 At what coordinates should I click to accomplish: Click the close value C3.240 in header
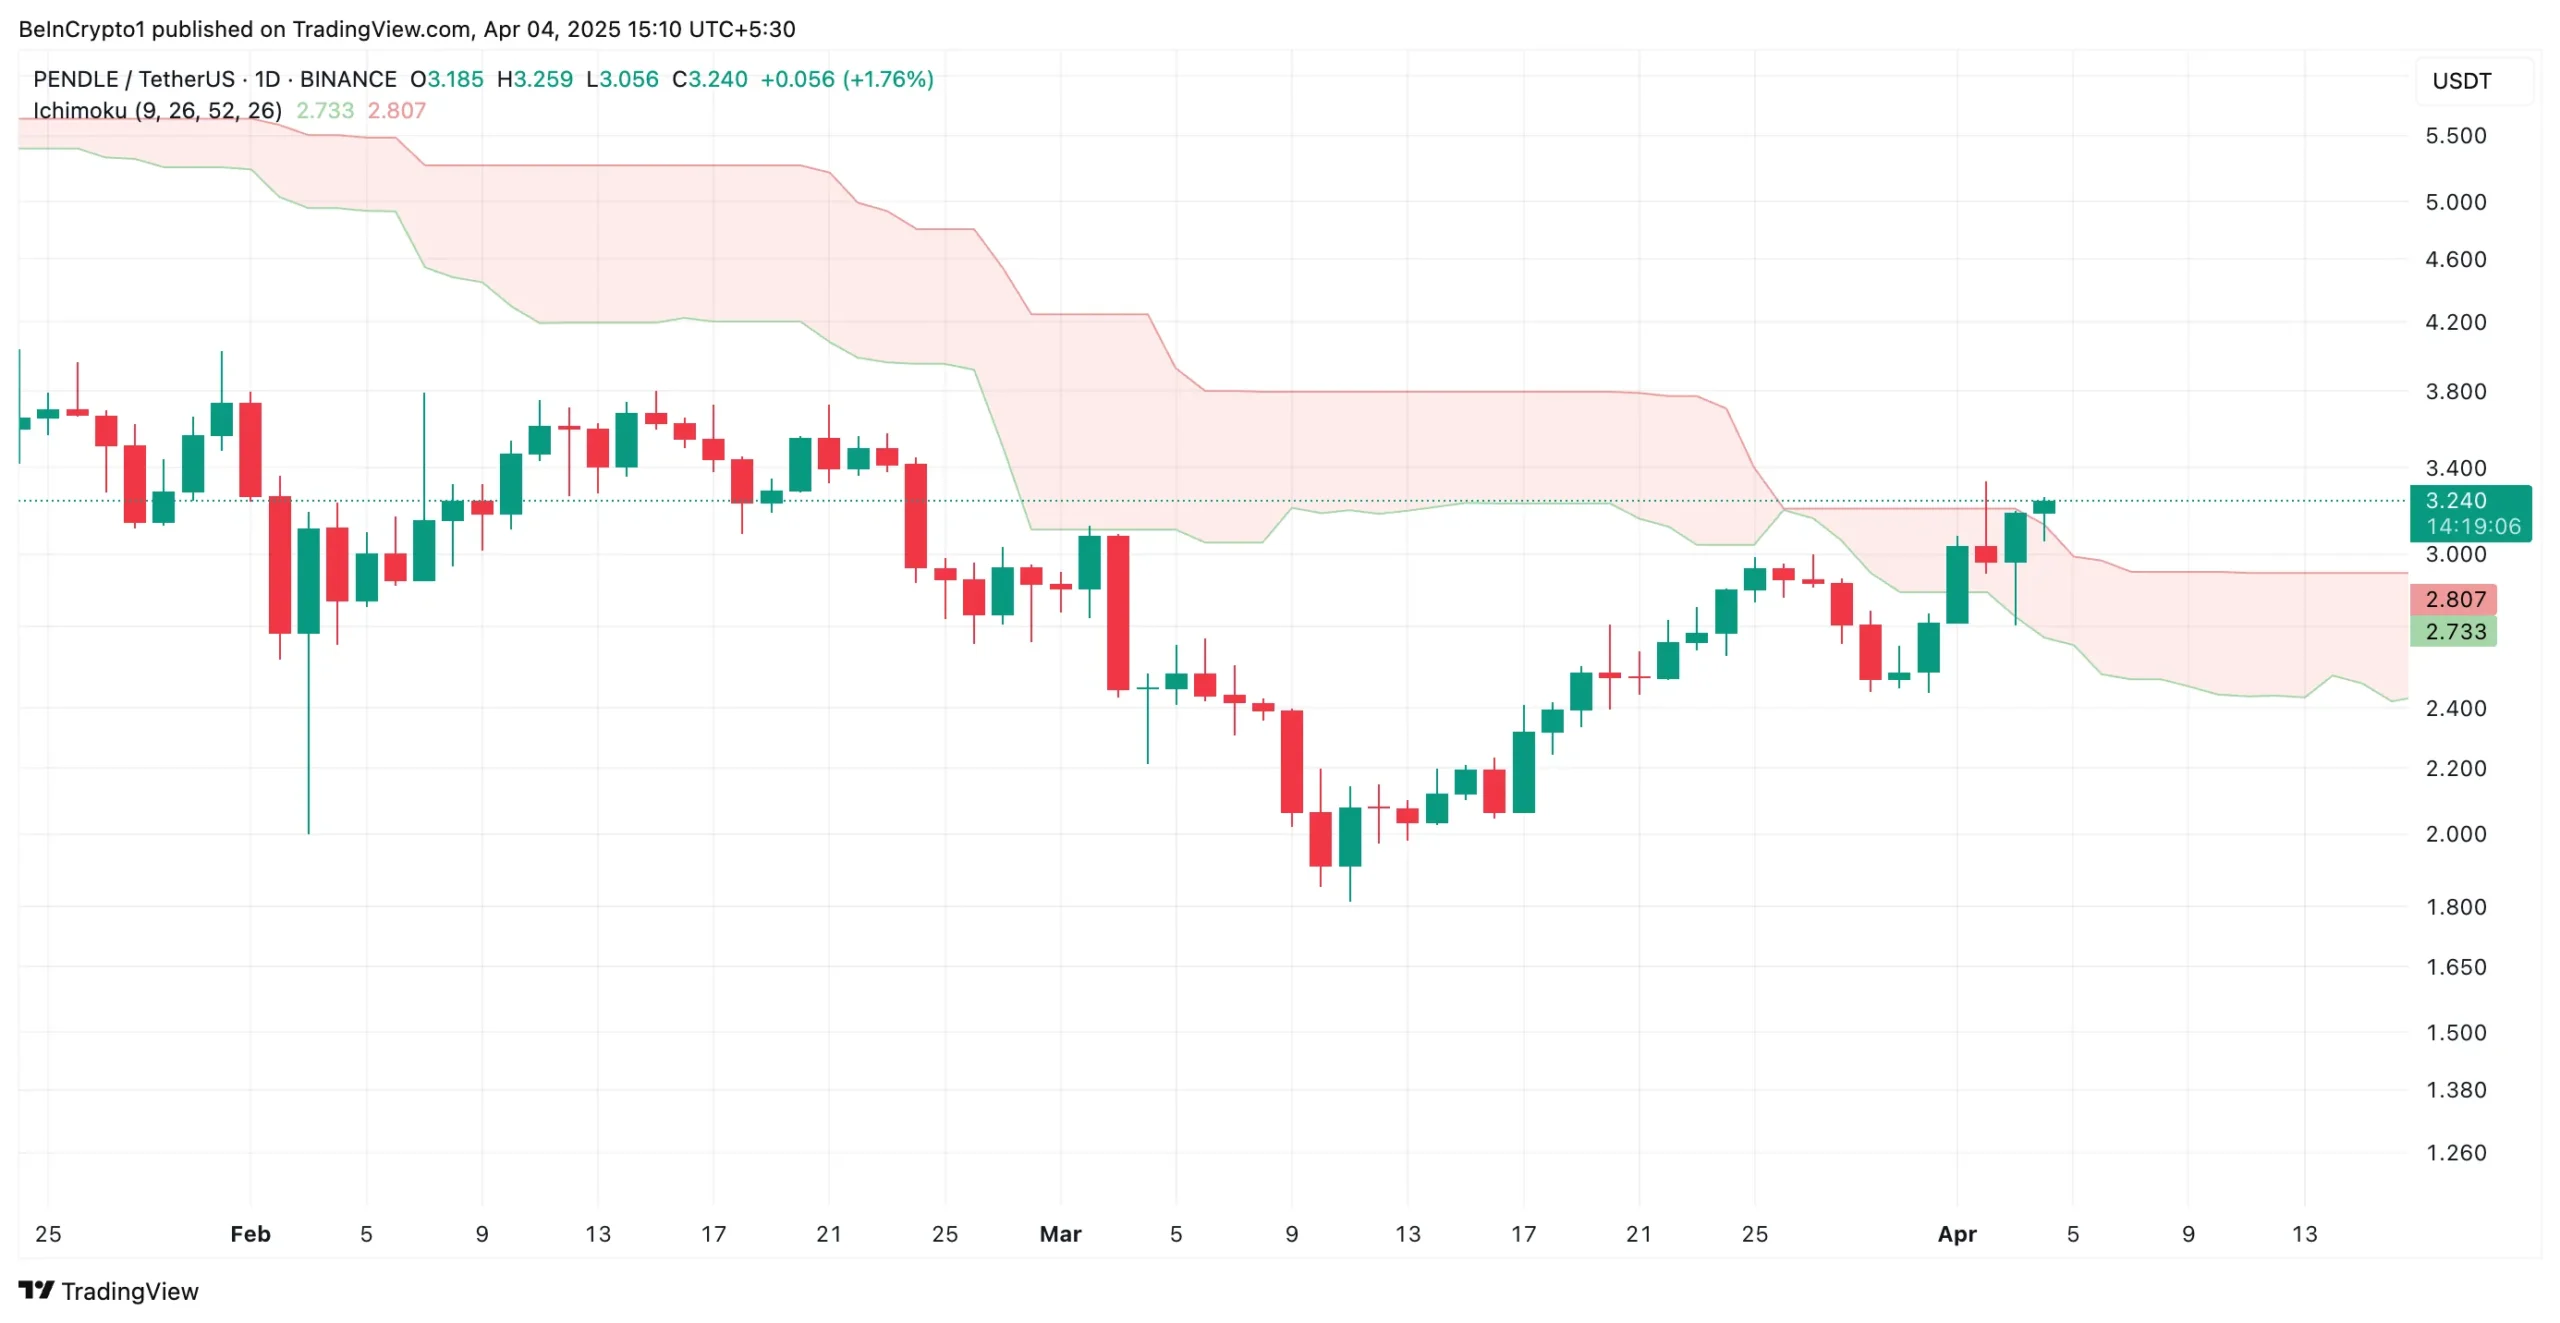pyautogui.click(x=709, y=79)
